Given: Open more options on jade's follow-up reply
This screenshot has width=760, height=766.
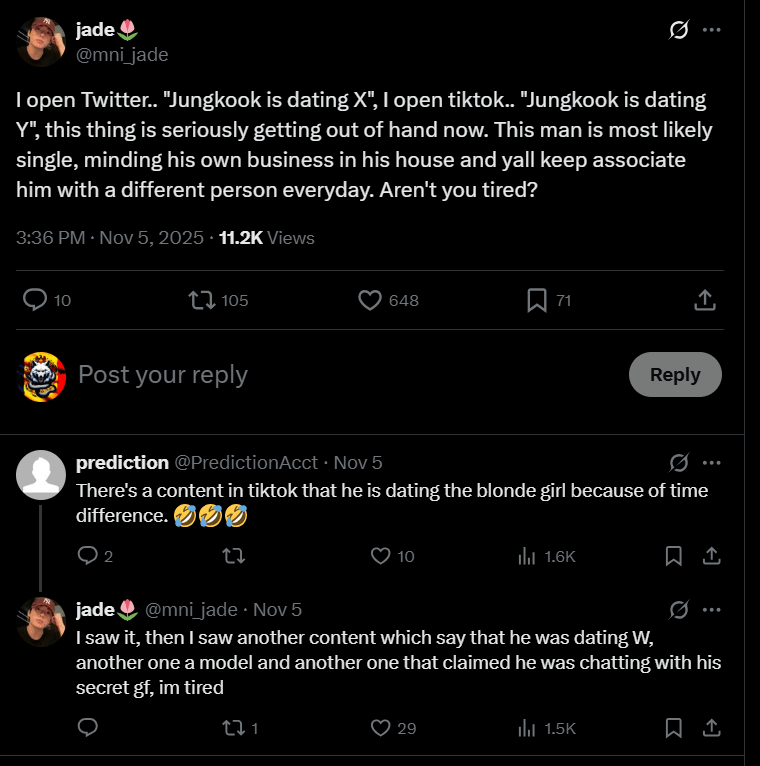Looking at the screenshot, I should click(711, 609).
